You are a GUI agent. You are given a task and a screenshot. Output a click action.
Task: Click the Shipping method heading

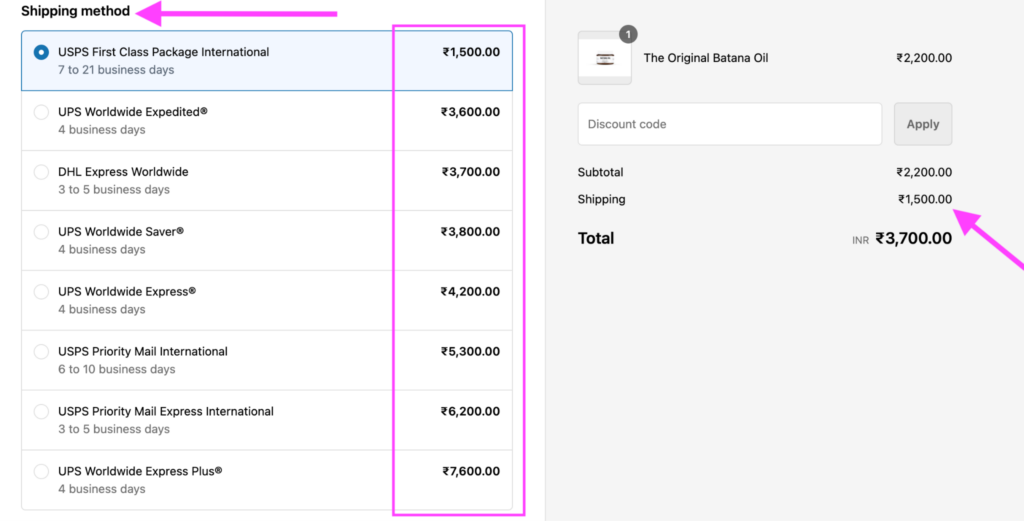click(x=75, y=11)
